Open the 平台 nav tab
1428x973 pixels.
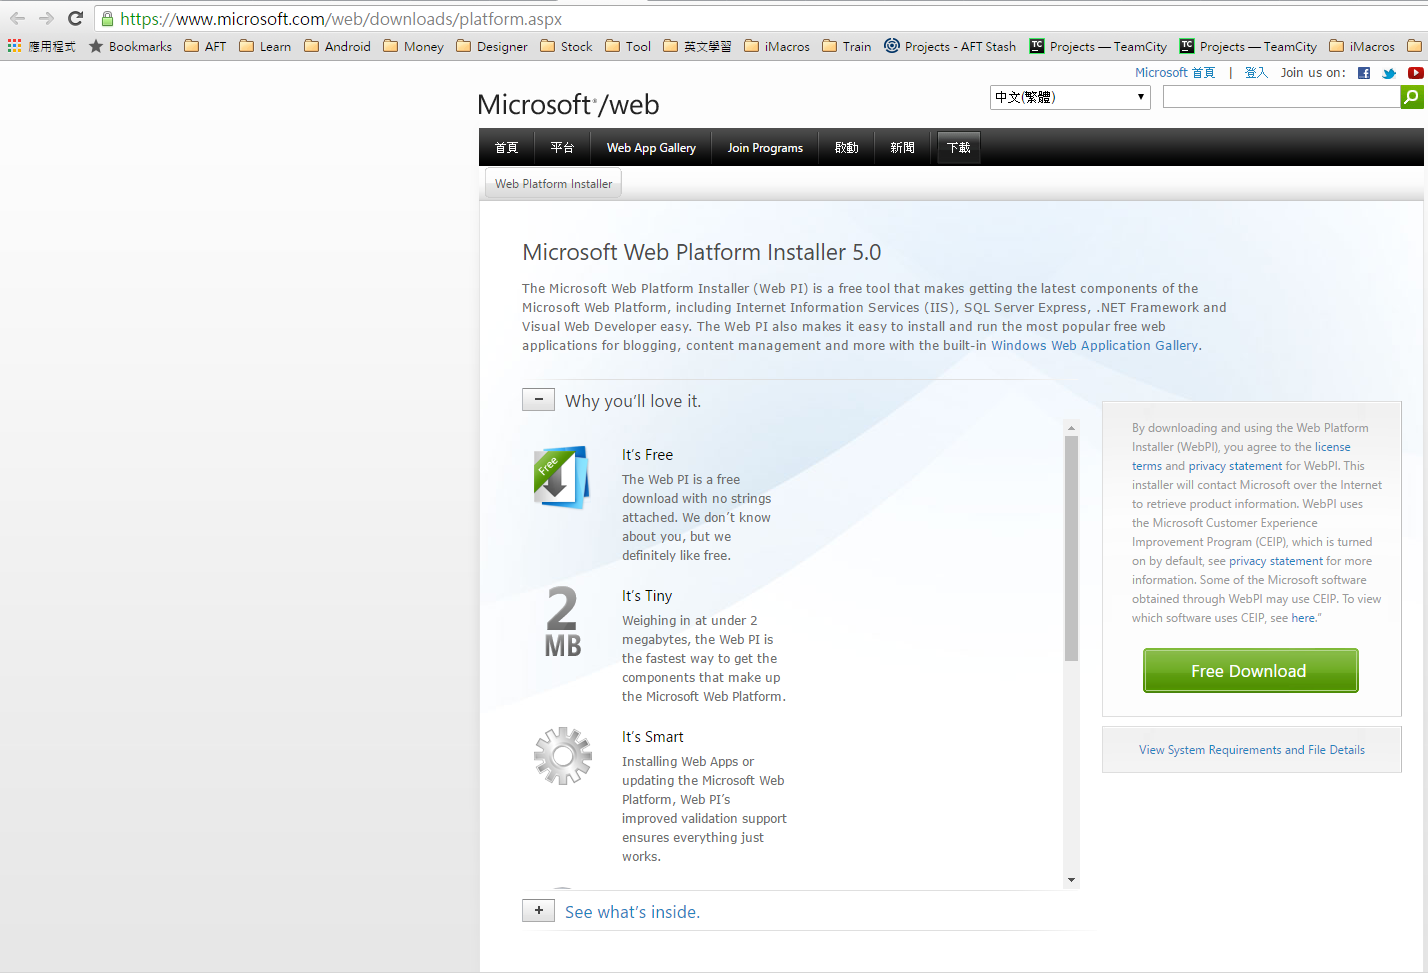[562, 147]
